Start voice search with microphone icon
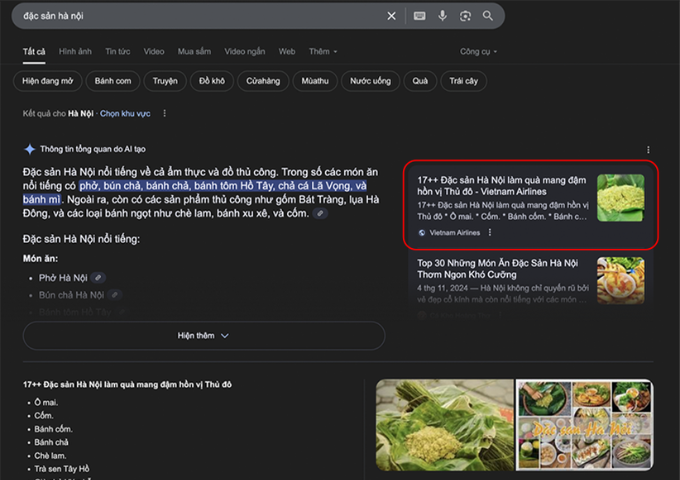 442,16
